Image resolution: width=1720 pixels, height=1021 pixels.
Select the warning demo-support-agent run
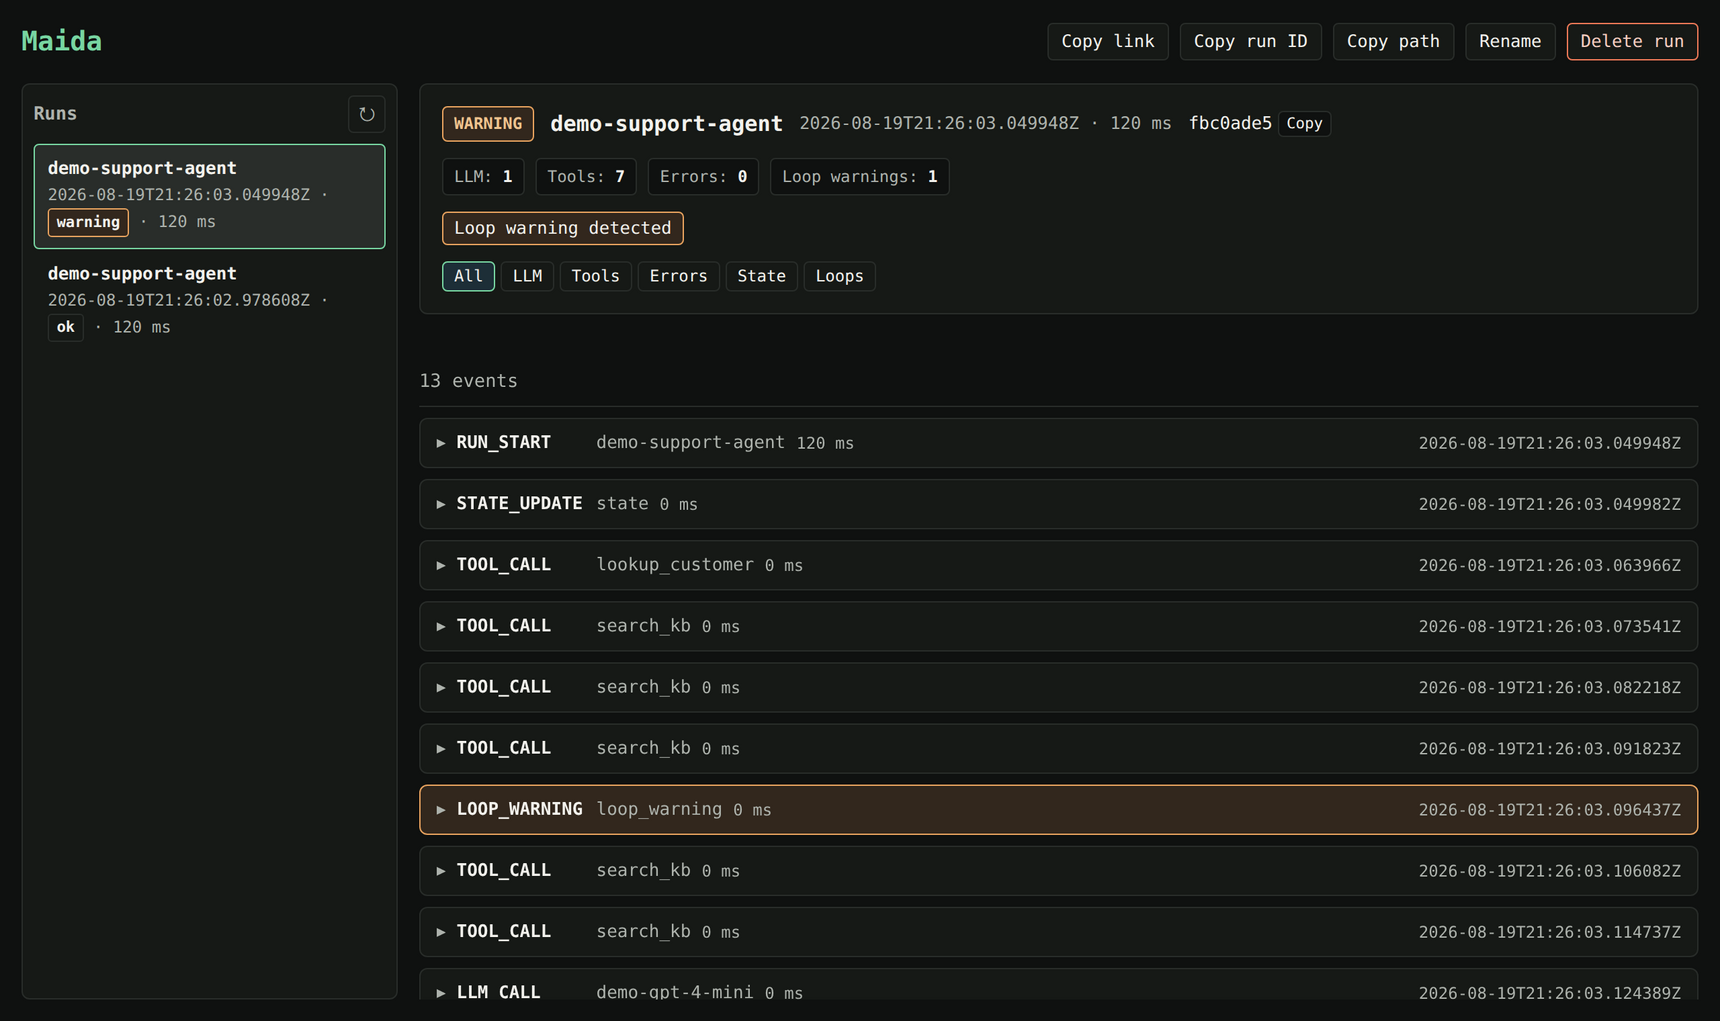[209, 196]
